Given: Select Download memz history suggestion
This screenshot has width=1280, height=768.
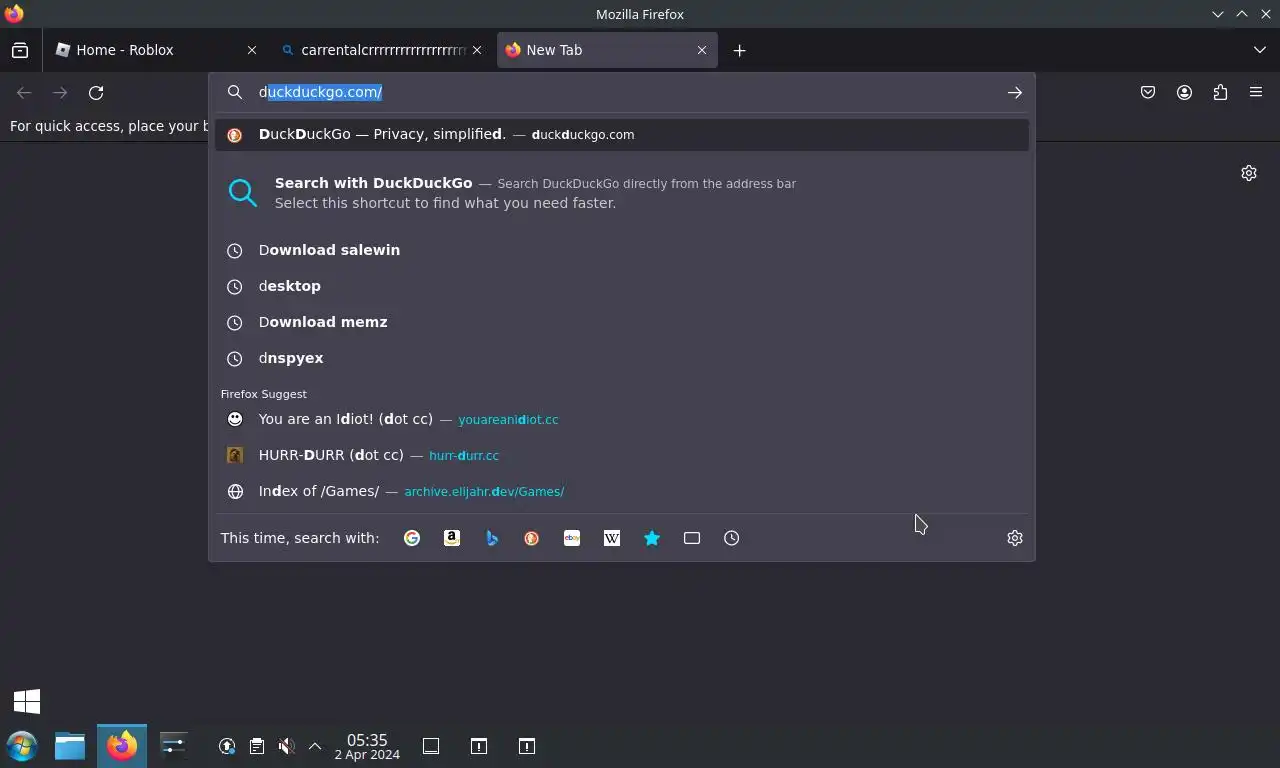Looking at the screenshot, I should click(622, 322).
